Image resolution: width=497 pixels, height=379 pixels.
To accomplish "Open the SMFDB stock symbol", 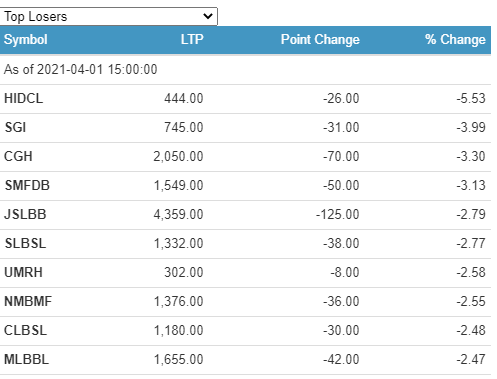I will point(27,186).
